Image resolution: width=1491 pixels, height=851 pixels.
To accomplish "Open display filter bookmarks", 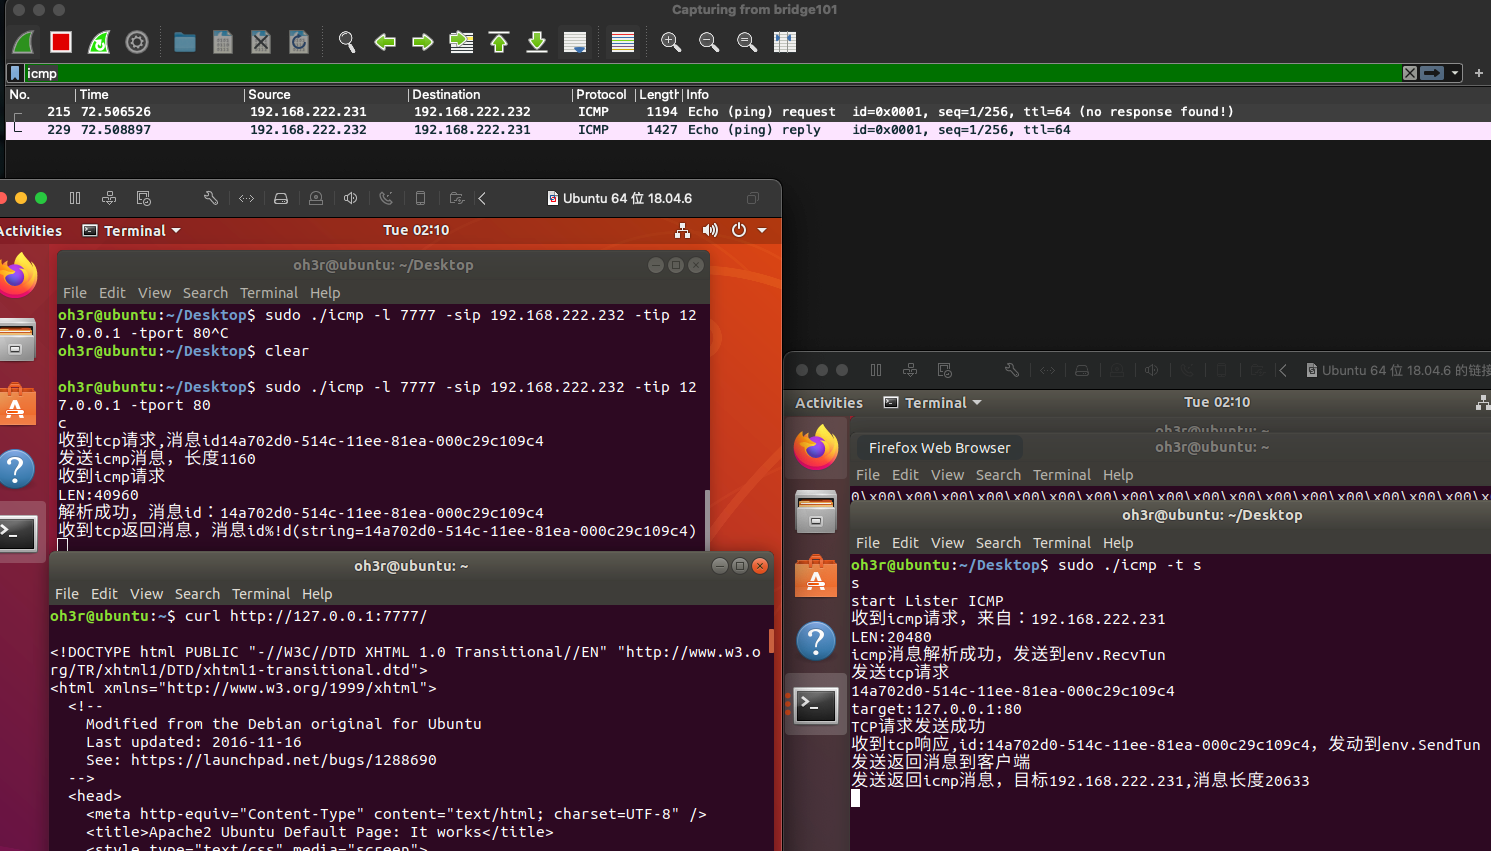I will (15, 73).
